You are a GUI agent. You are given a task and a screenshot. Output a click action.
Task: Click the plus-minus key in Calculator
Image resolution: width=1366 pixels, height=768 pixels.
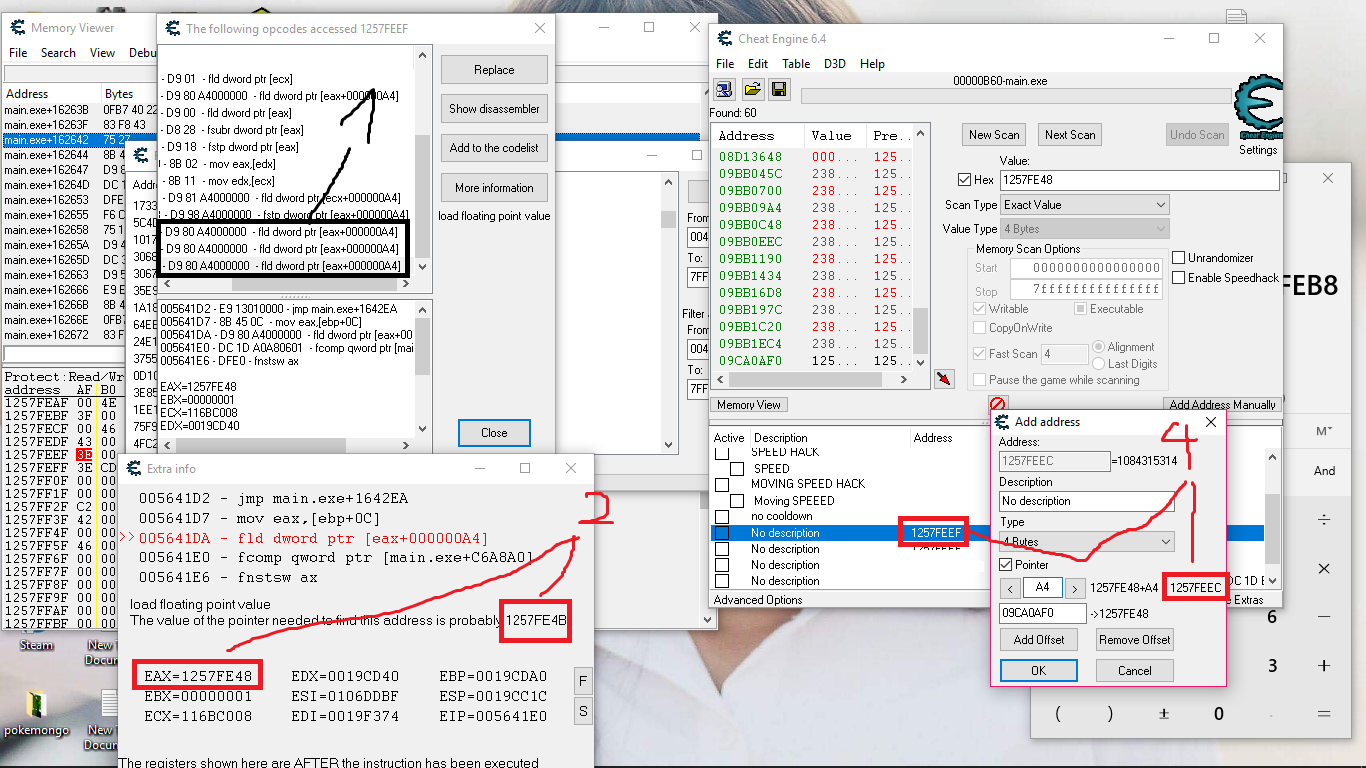pos(1164,714)
